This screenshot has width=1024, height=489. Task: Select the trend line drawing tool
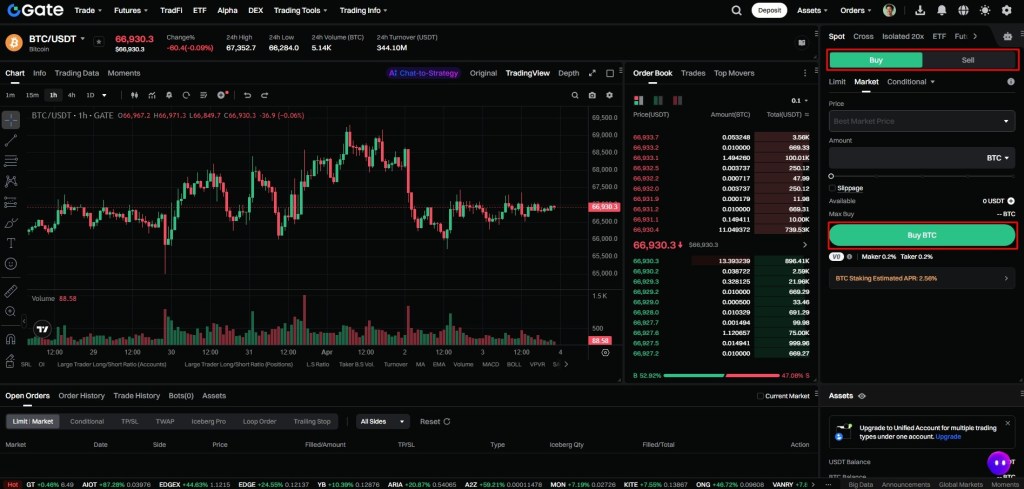11,140
